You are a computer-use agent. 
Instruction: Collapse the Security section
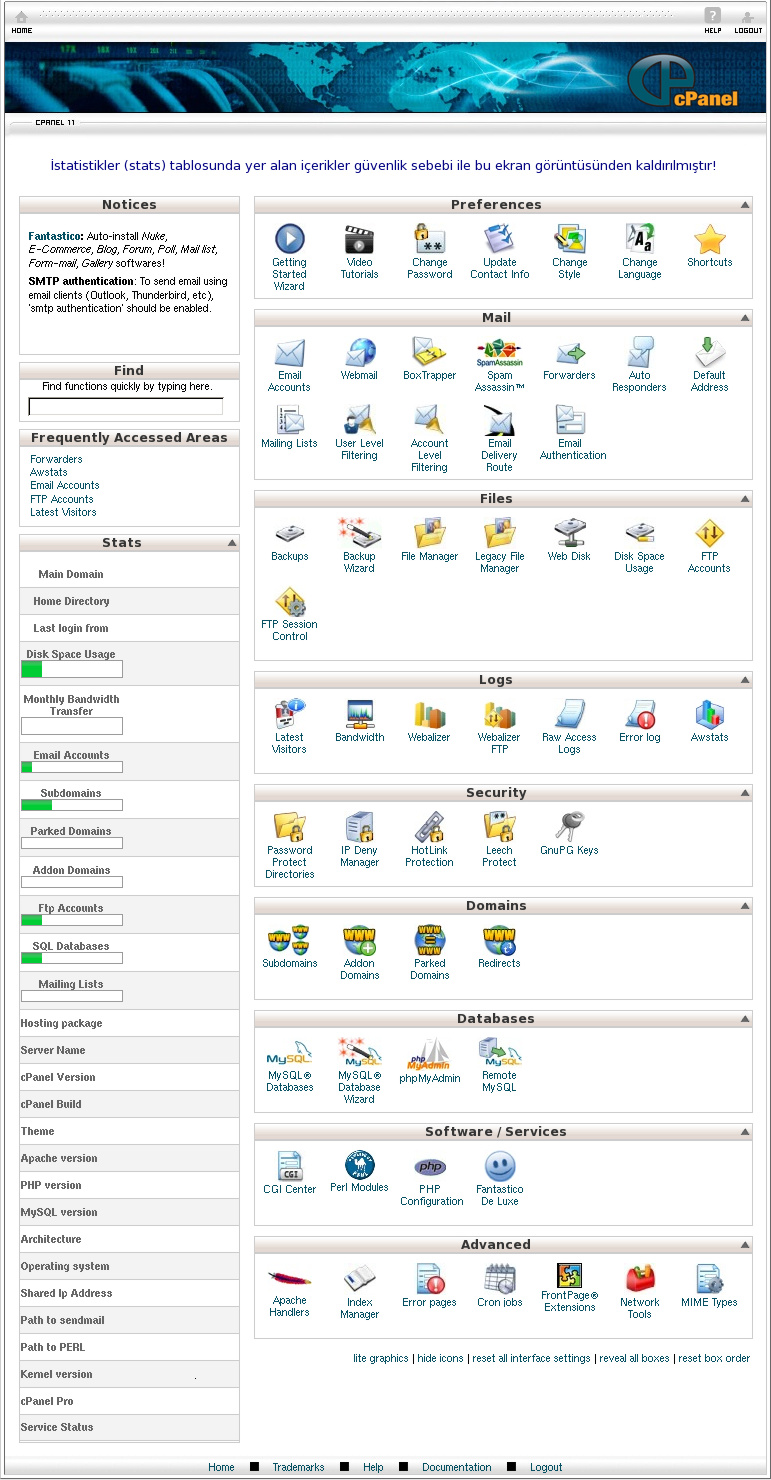(x=745, y=793)
